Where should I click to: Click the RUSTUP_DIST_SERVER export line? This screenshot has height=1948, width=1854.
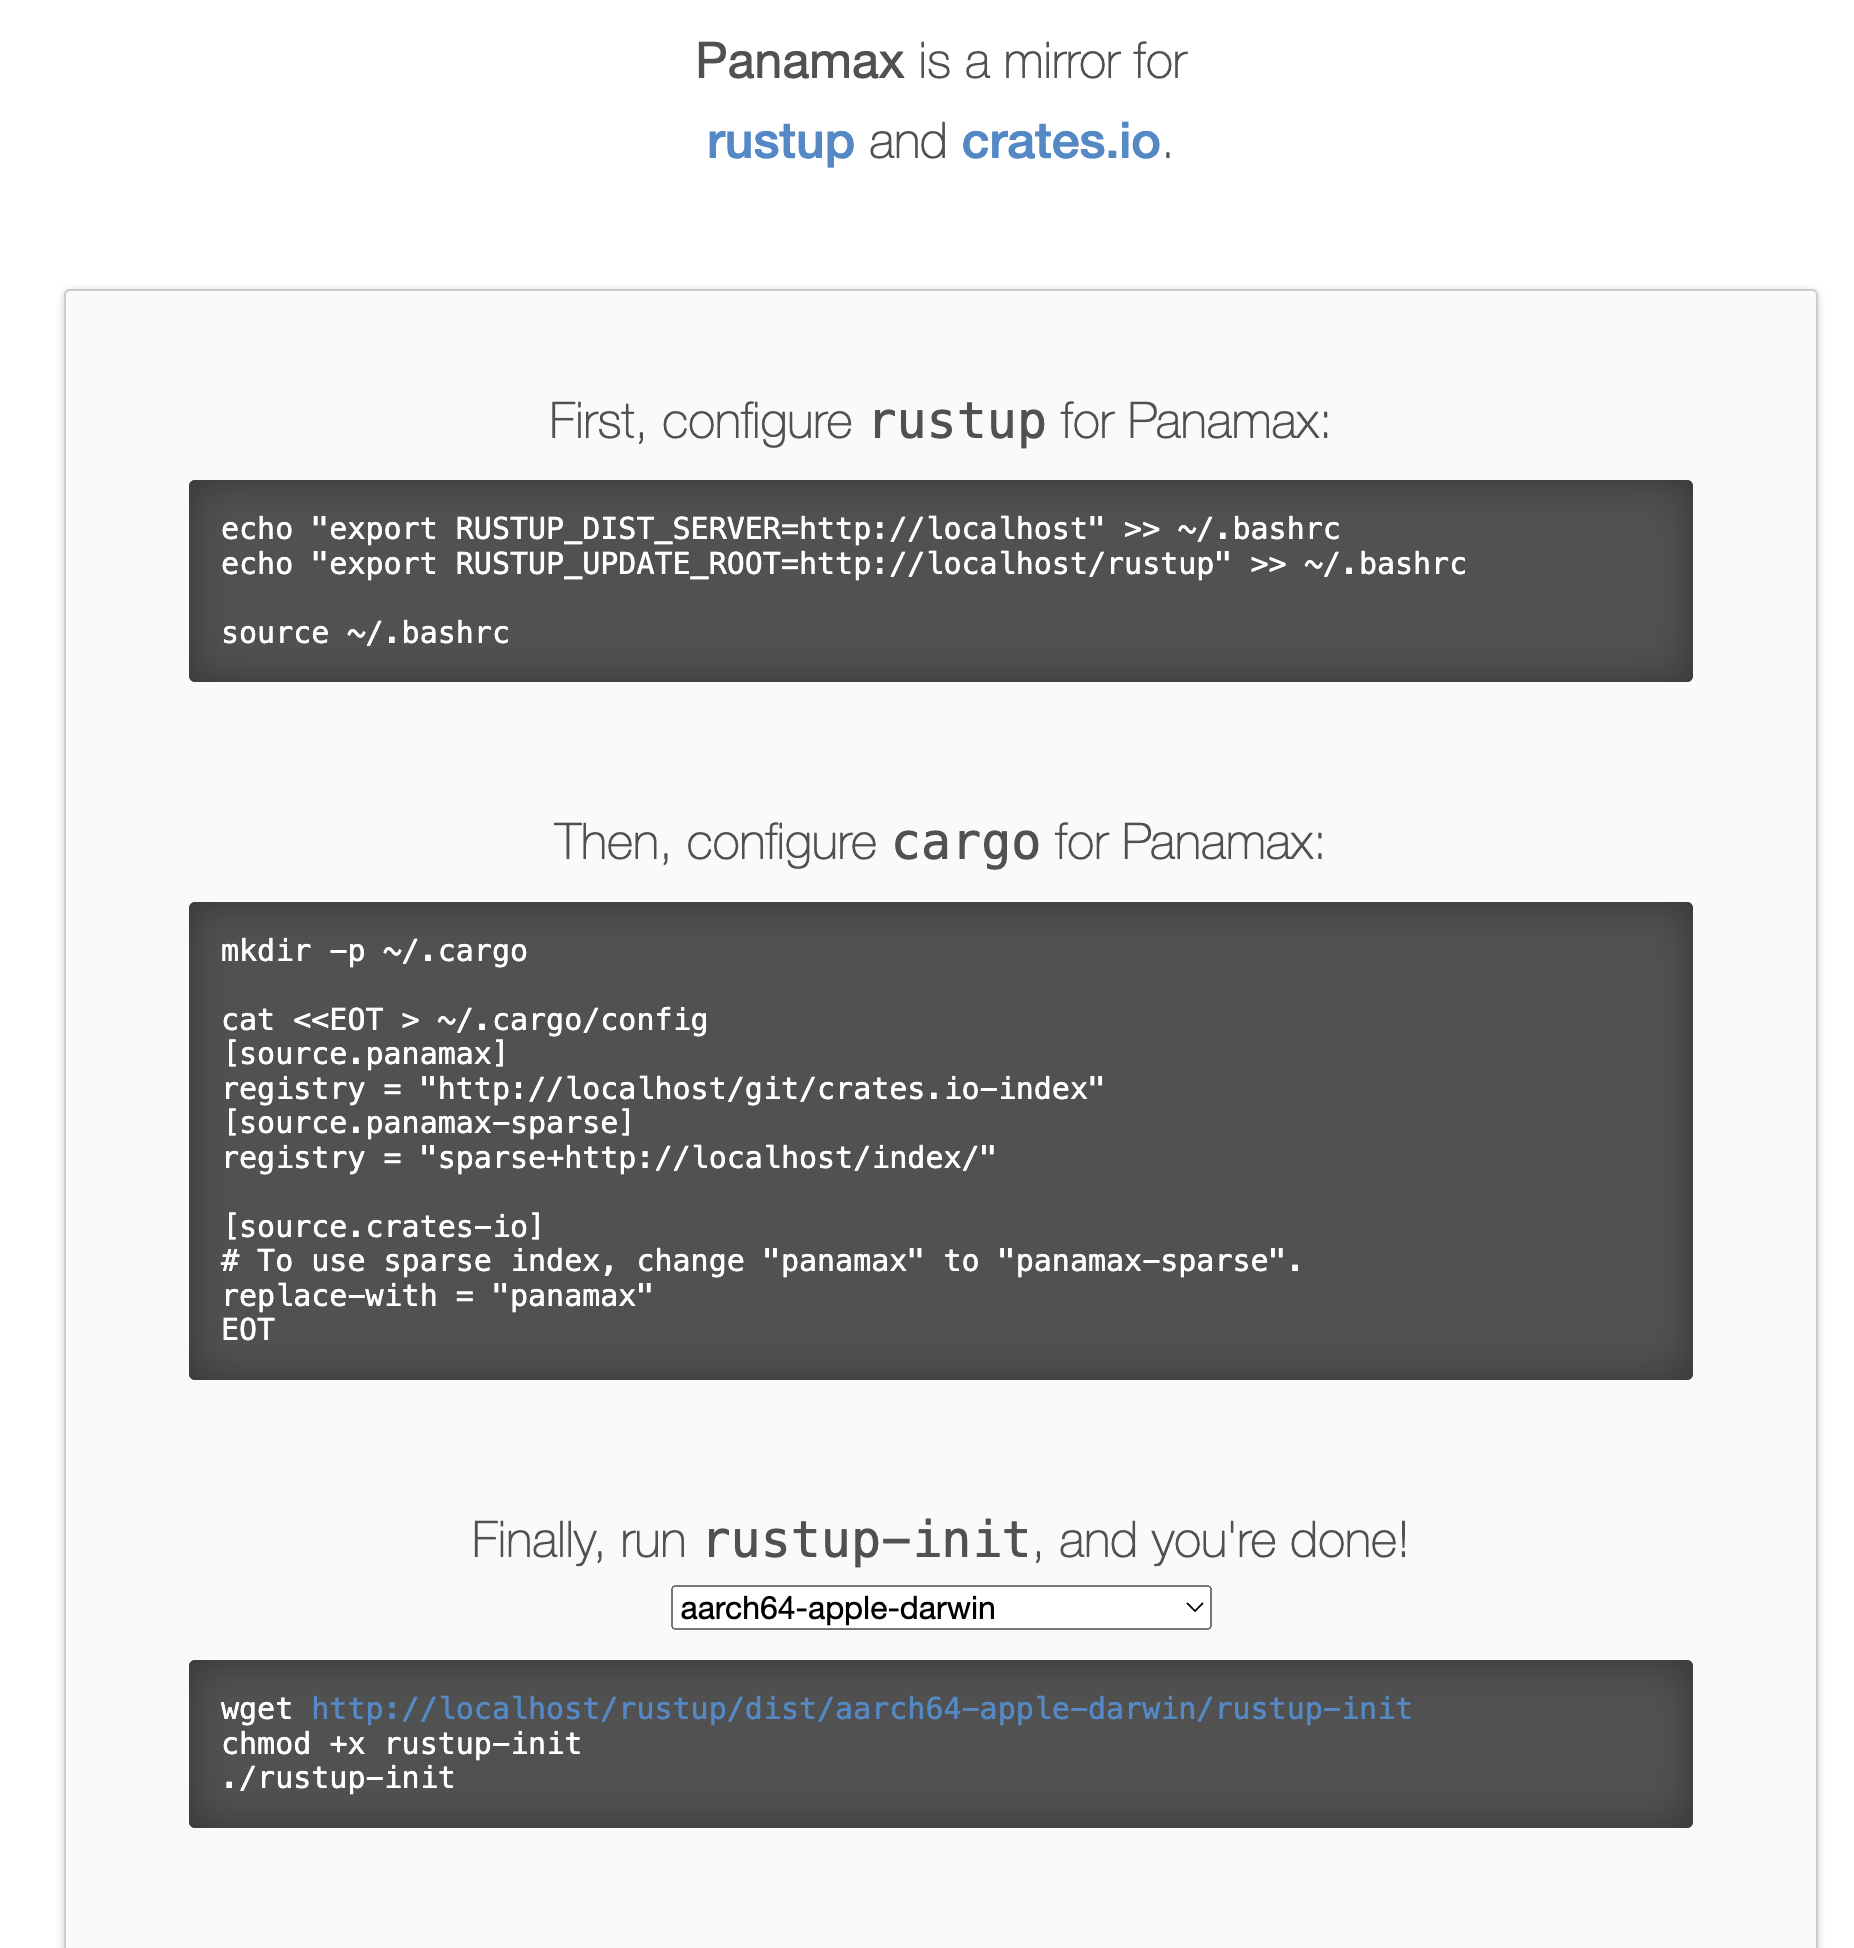780,529
